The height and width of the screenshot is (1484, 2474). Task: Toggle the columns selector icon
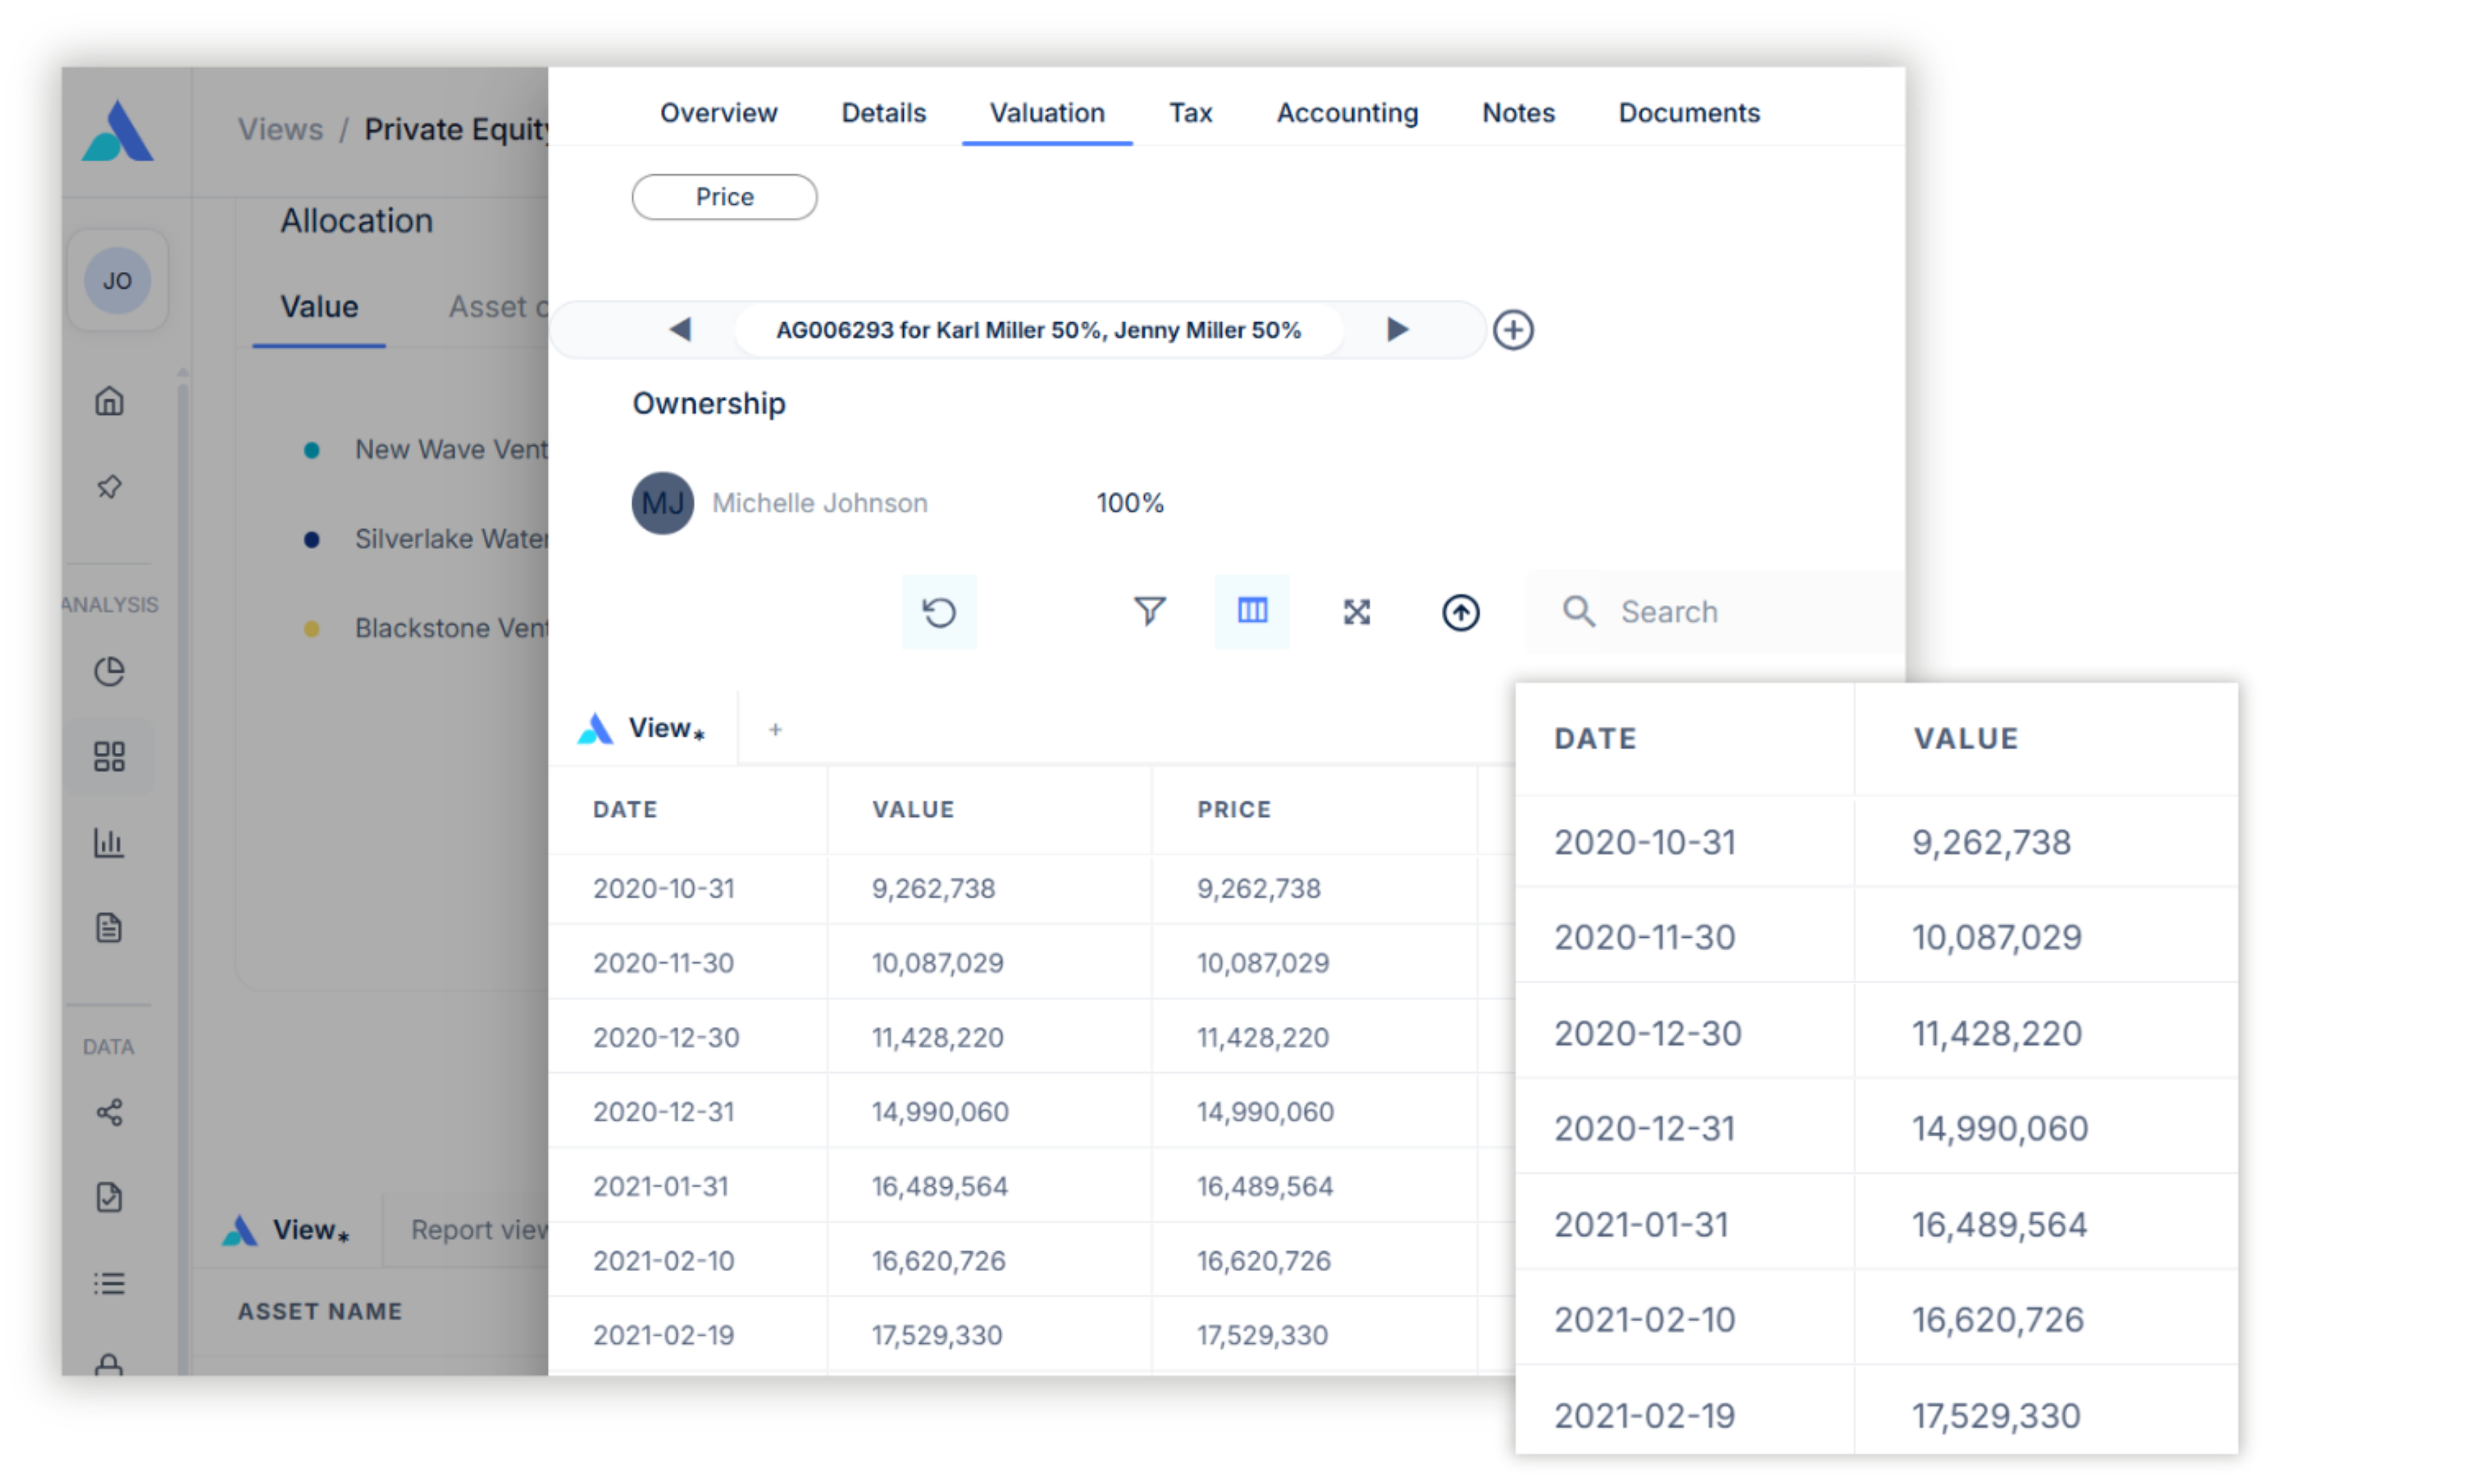1252,611
